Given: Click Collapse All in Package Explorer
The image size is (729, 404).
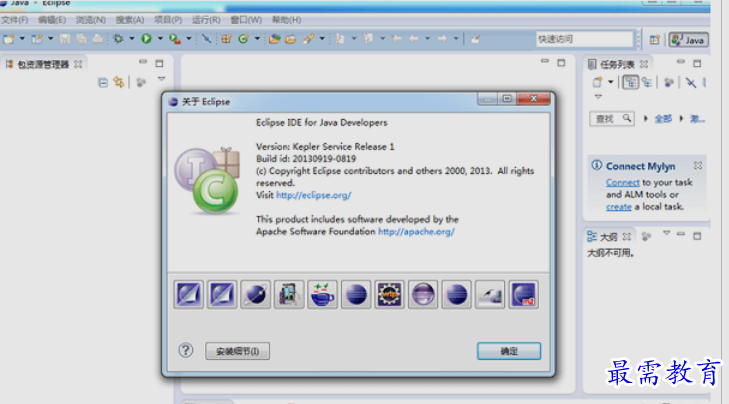Looking at the screenshot, I should point(103,83).
